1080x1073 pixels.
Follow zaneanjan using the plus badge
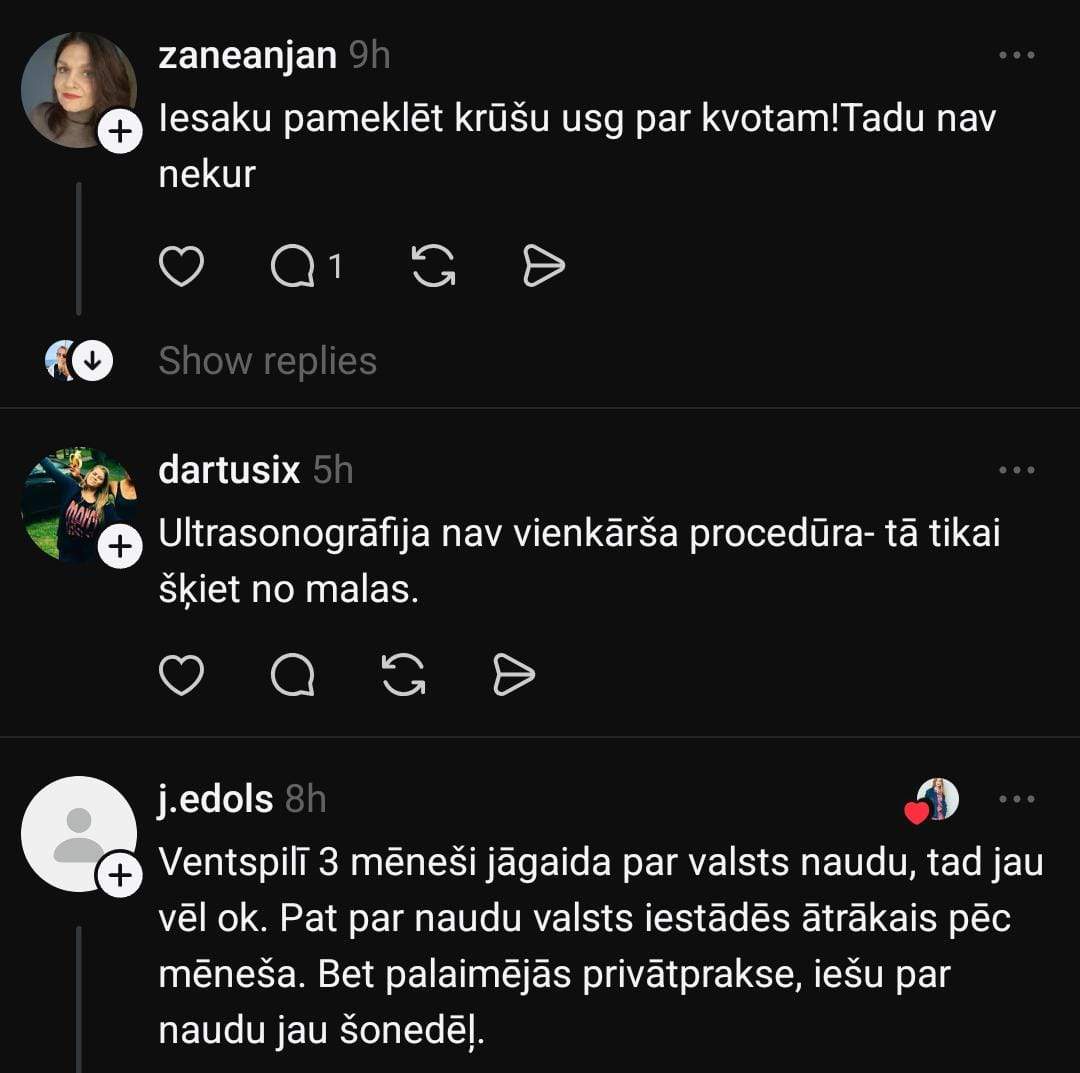[120, 133]
